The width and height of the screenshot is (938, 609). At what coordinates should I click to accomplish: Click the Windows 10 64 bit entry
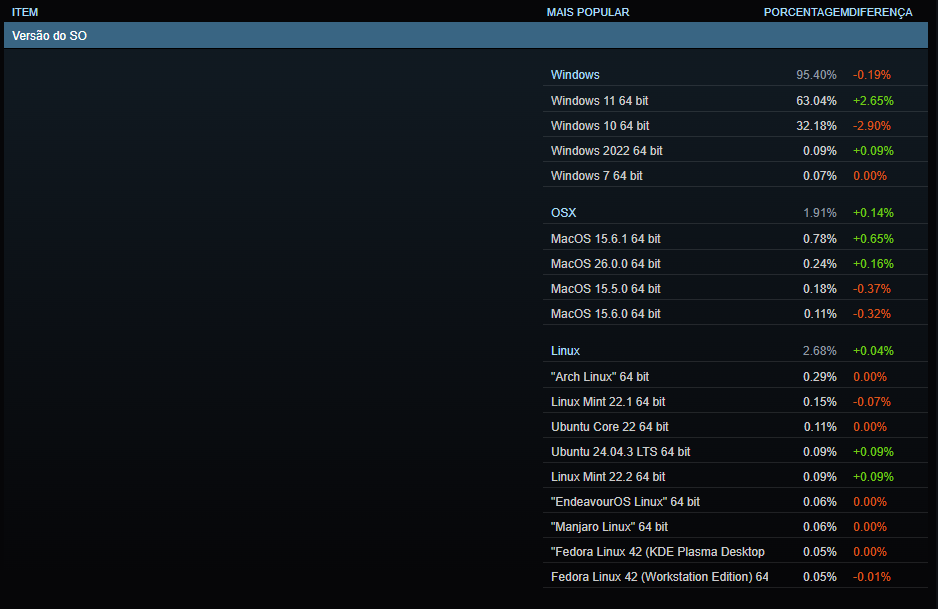pos(599,126)
